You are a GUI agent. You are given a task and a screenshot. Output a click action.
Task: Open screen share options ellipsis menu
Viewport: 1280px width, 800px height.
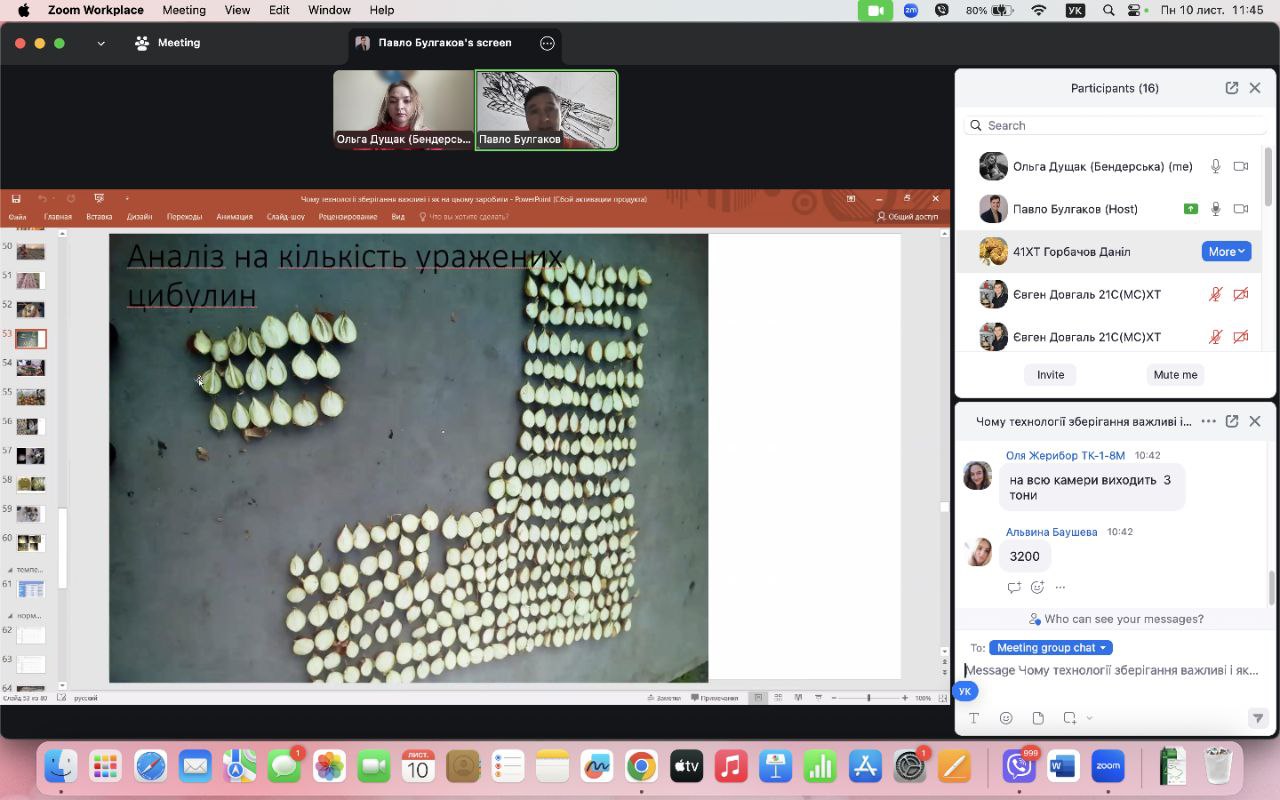click(x=547, y=43)
